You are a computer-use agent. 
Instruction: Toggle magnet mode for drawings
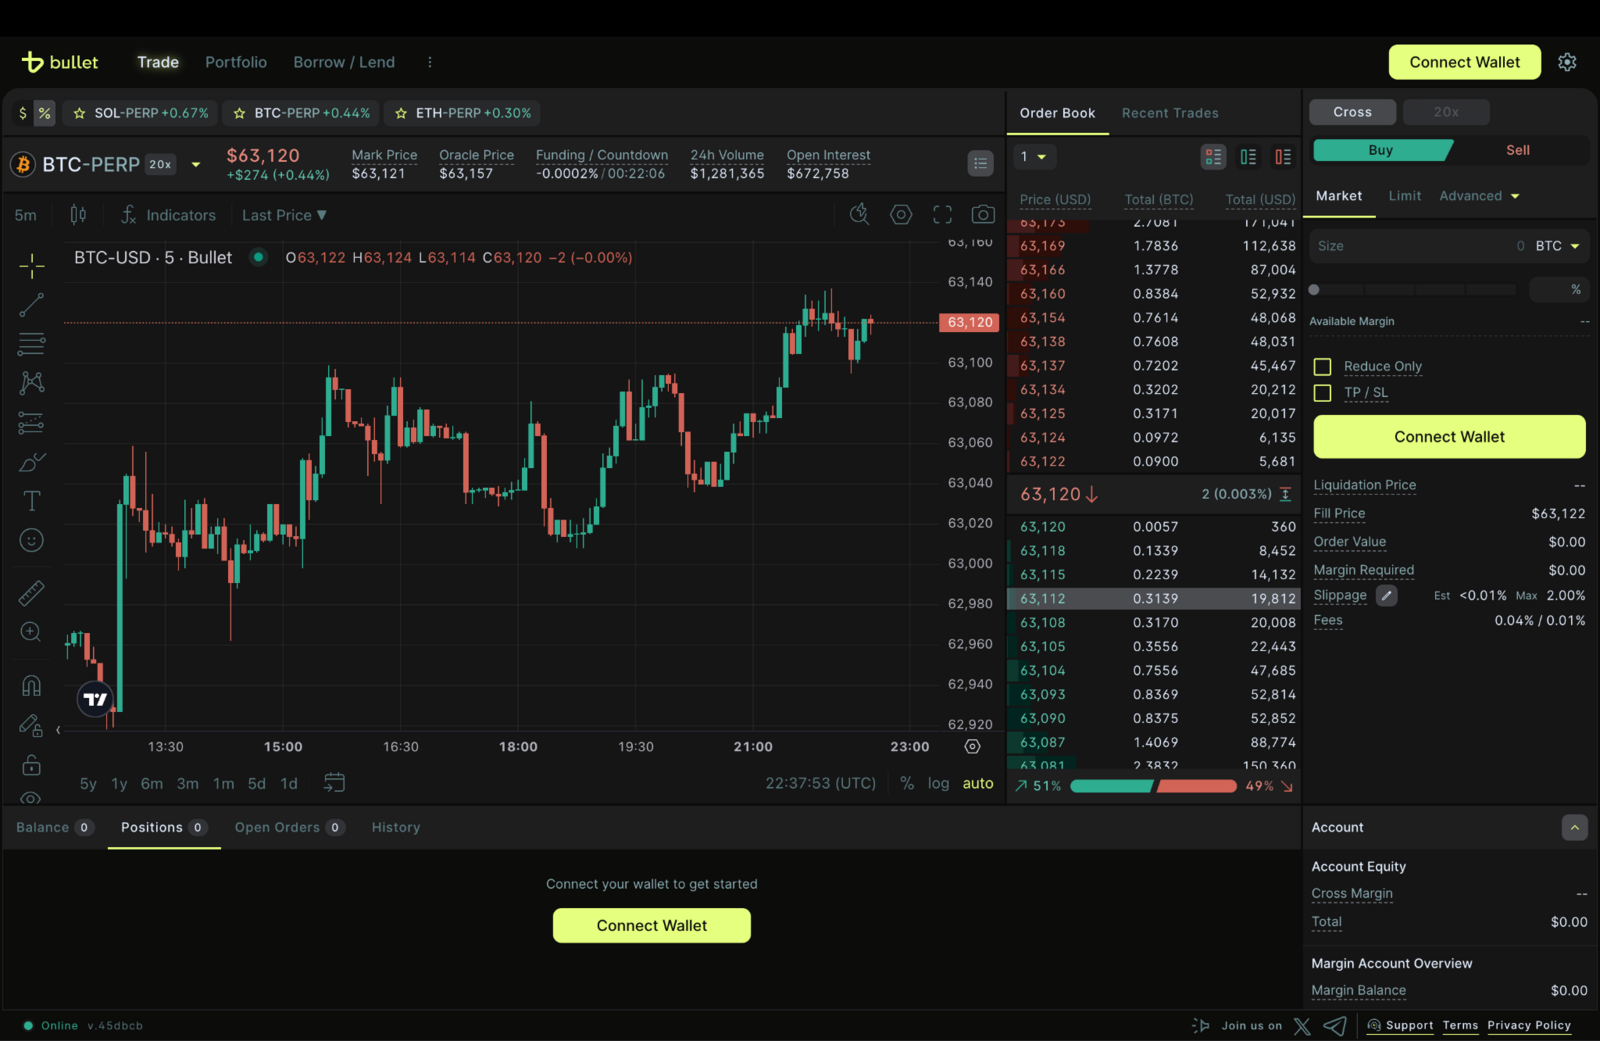point(32,685)
